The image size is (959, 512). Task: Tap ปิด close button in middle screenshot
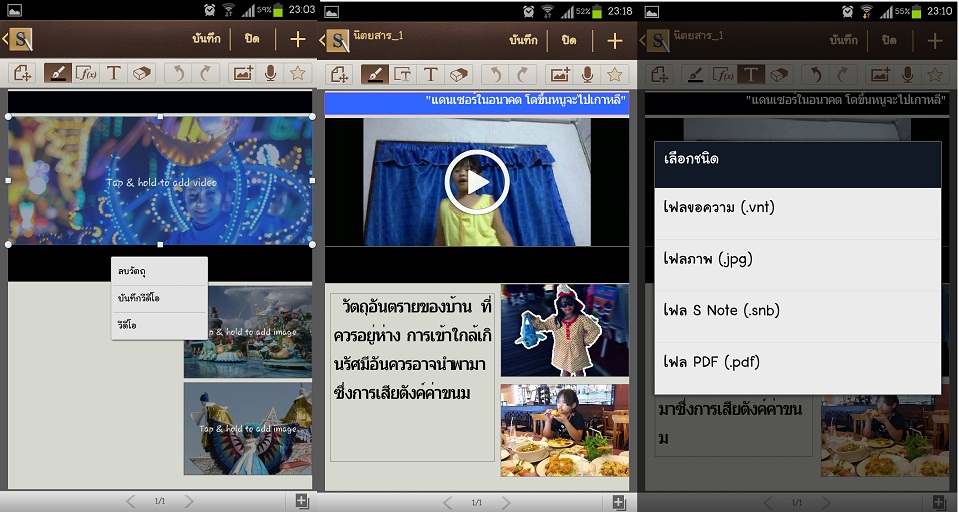click(x=569, y=40)
